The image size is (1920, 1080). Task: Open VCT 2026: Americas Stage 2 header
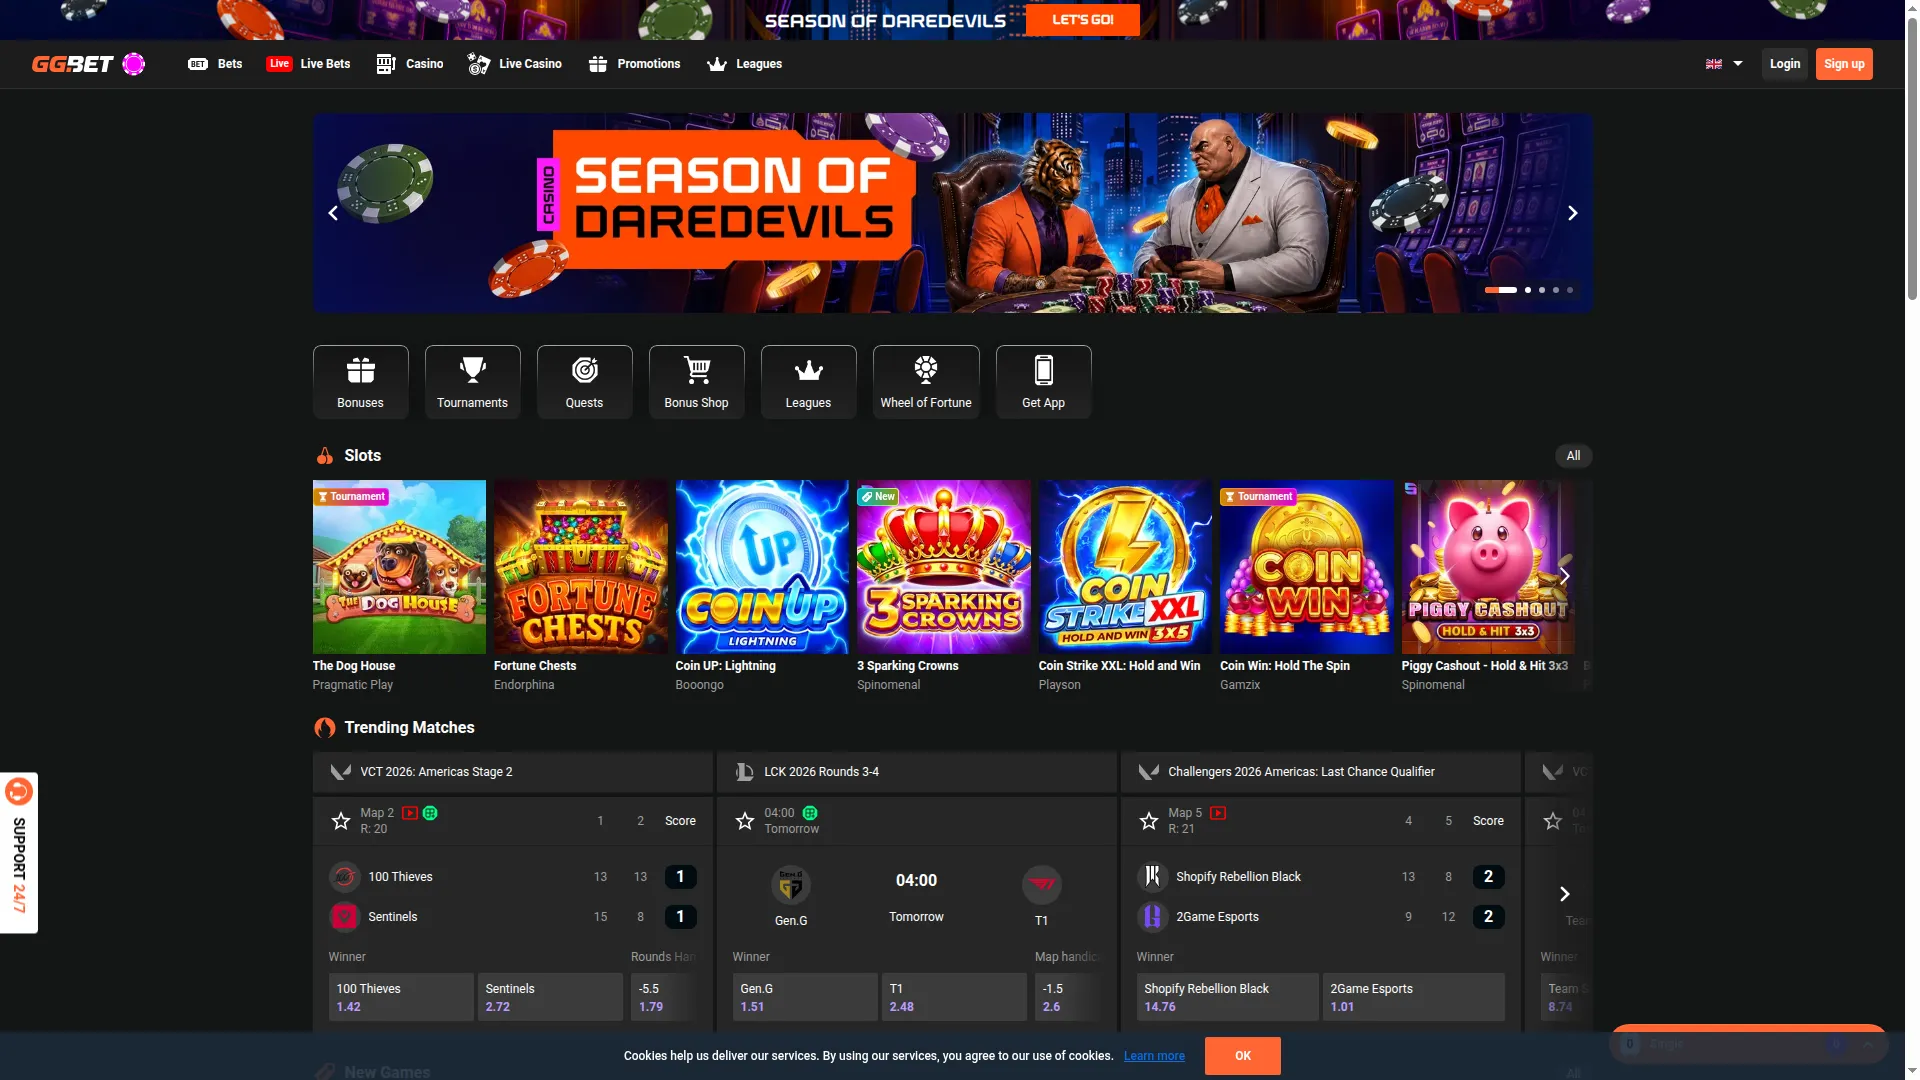512,772
